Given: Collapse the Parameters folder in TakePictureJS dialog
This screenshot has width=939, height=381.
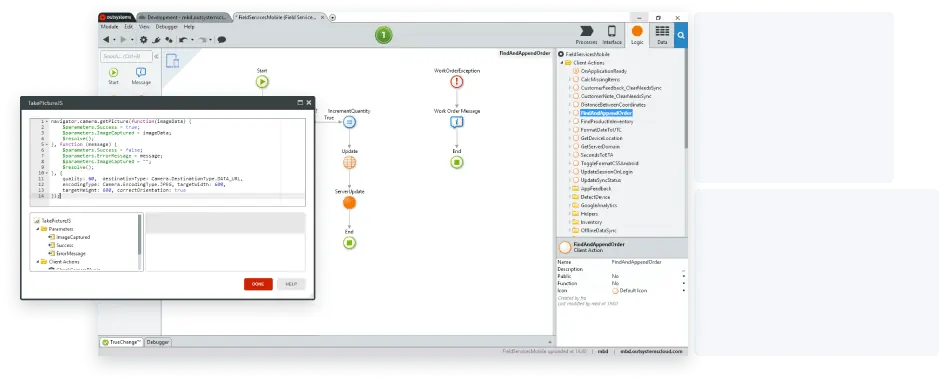Looking at the screenshot, I should coord(38,229).
